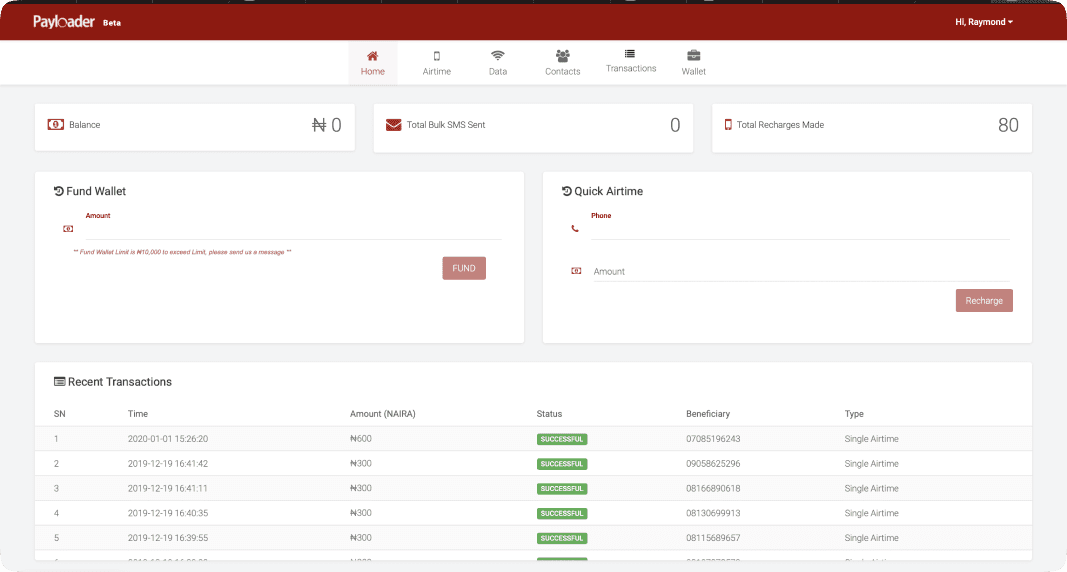Click the Home house icon

click(x=372, y=56)
